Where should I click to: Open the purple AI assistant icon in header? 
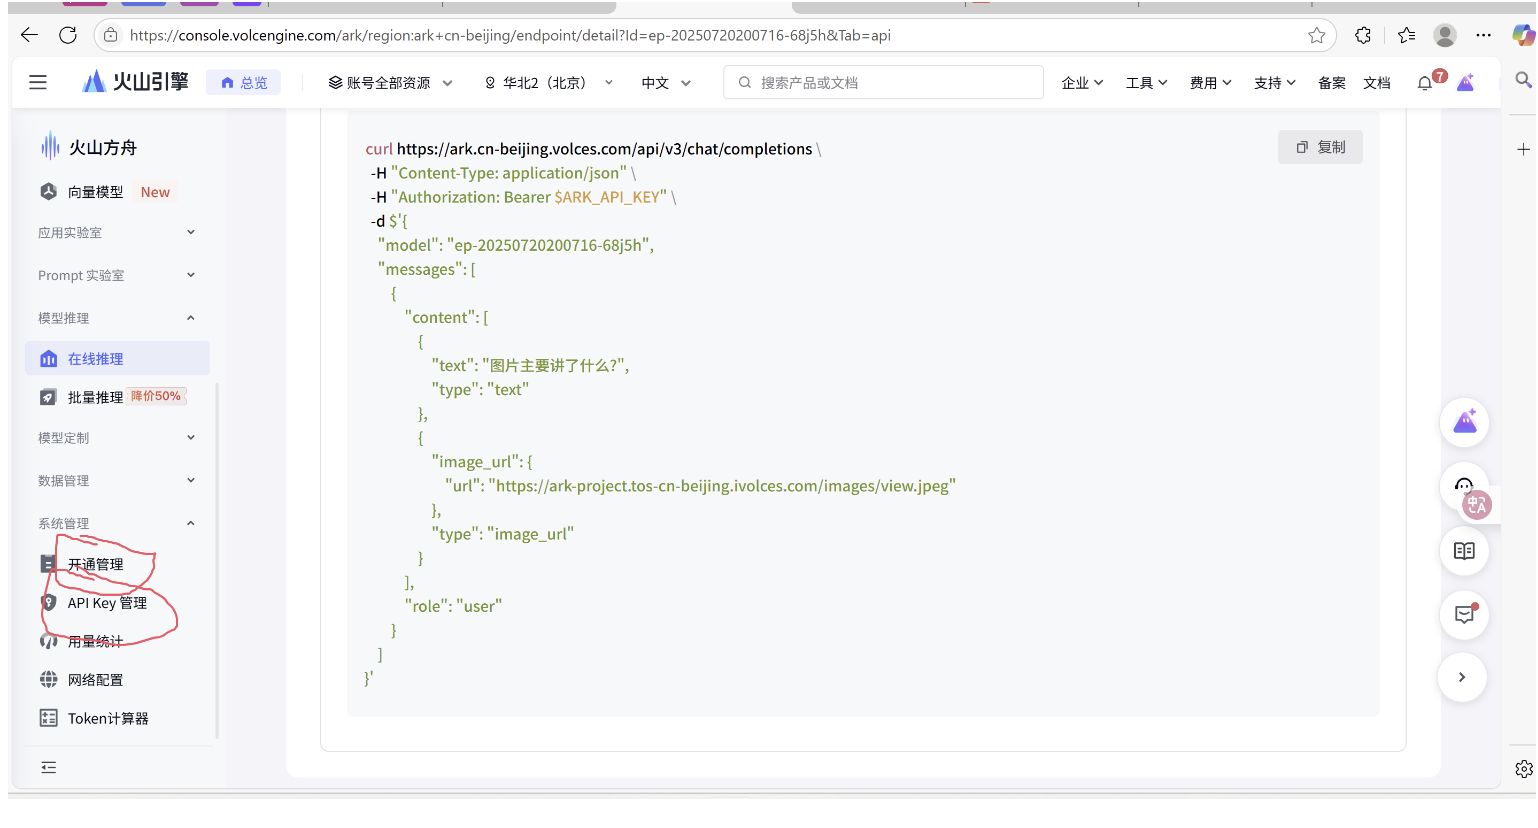[1466, 83]
